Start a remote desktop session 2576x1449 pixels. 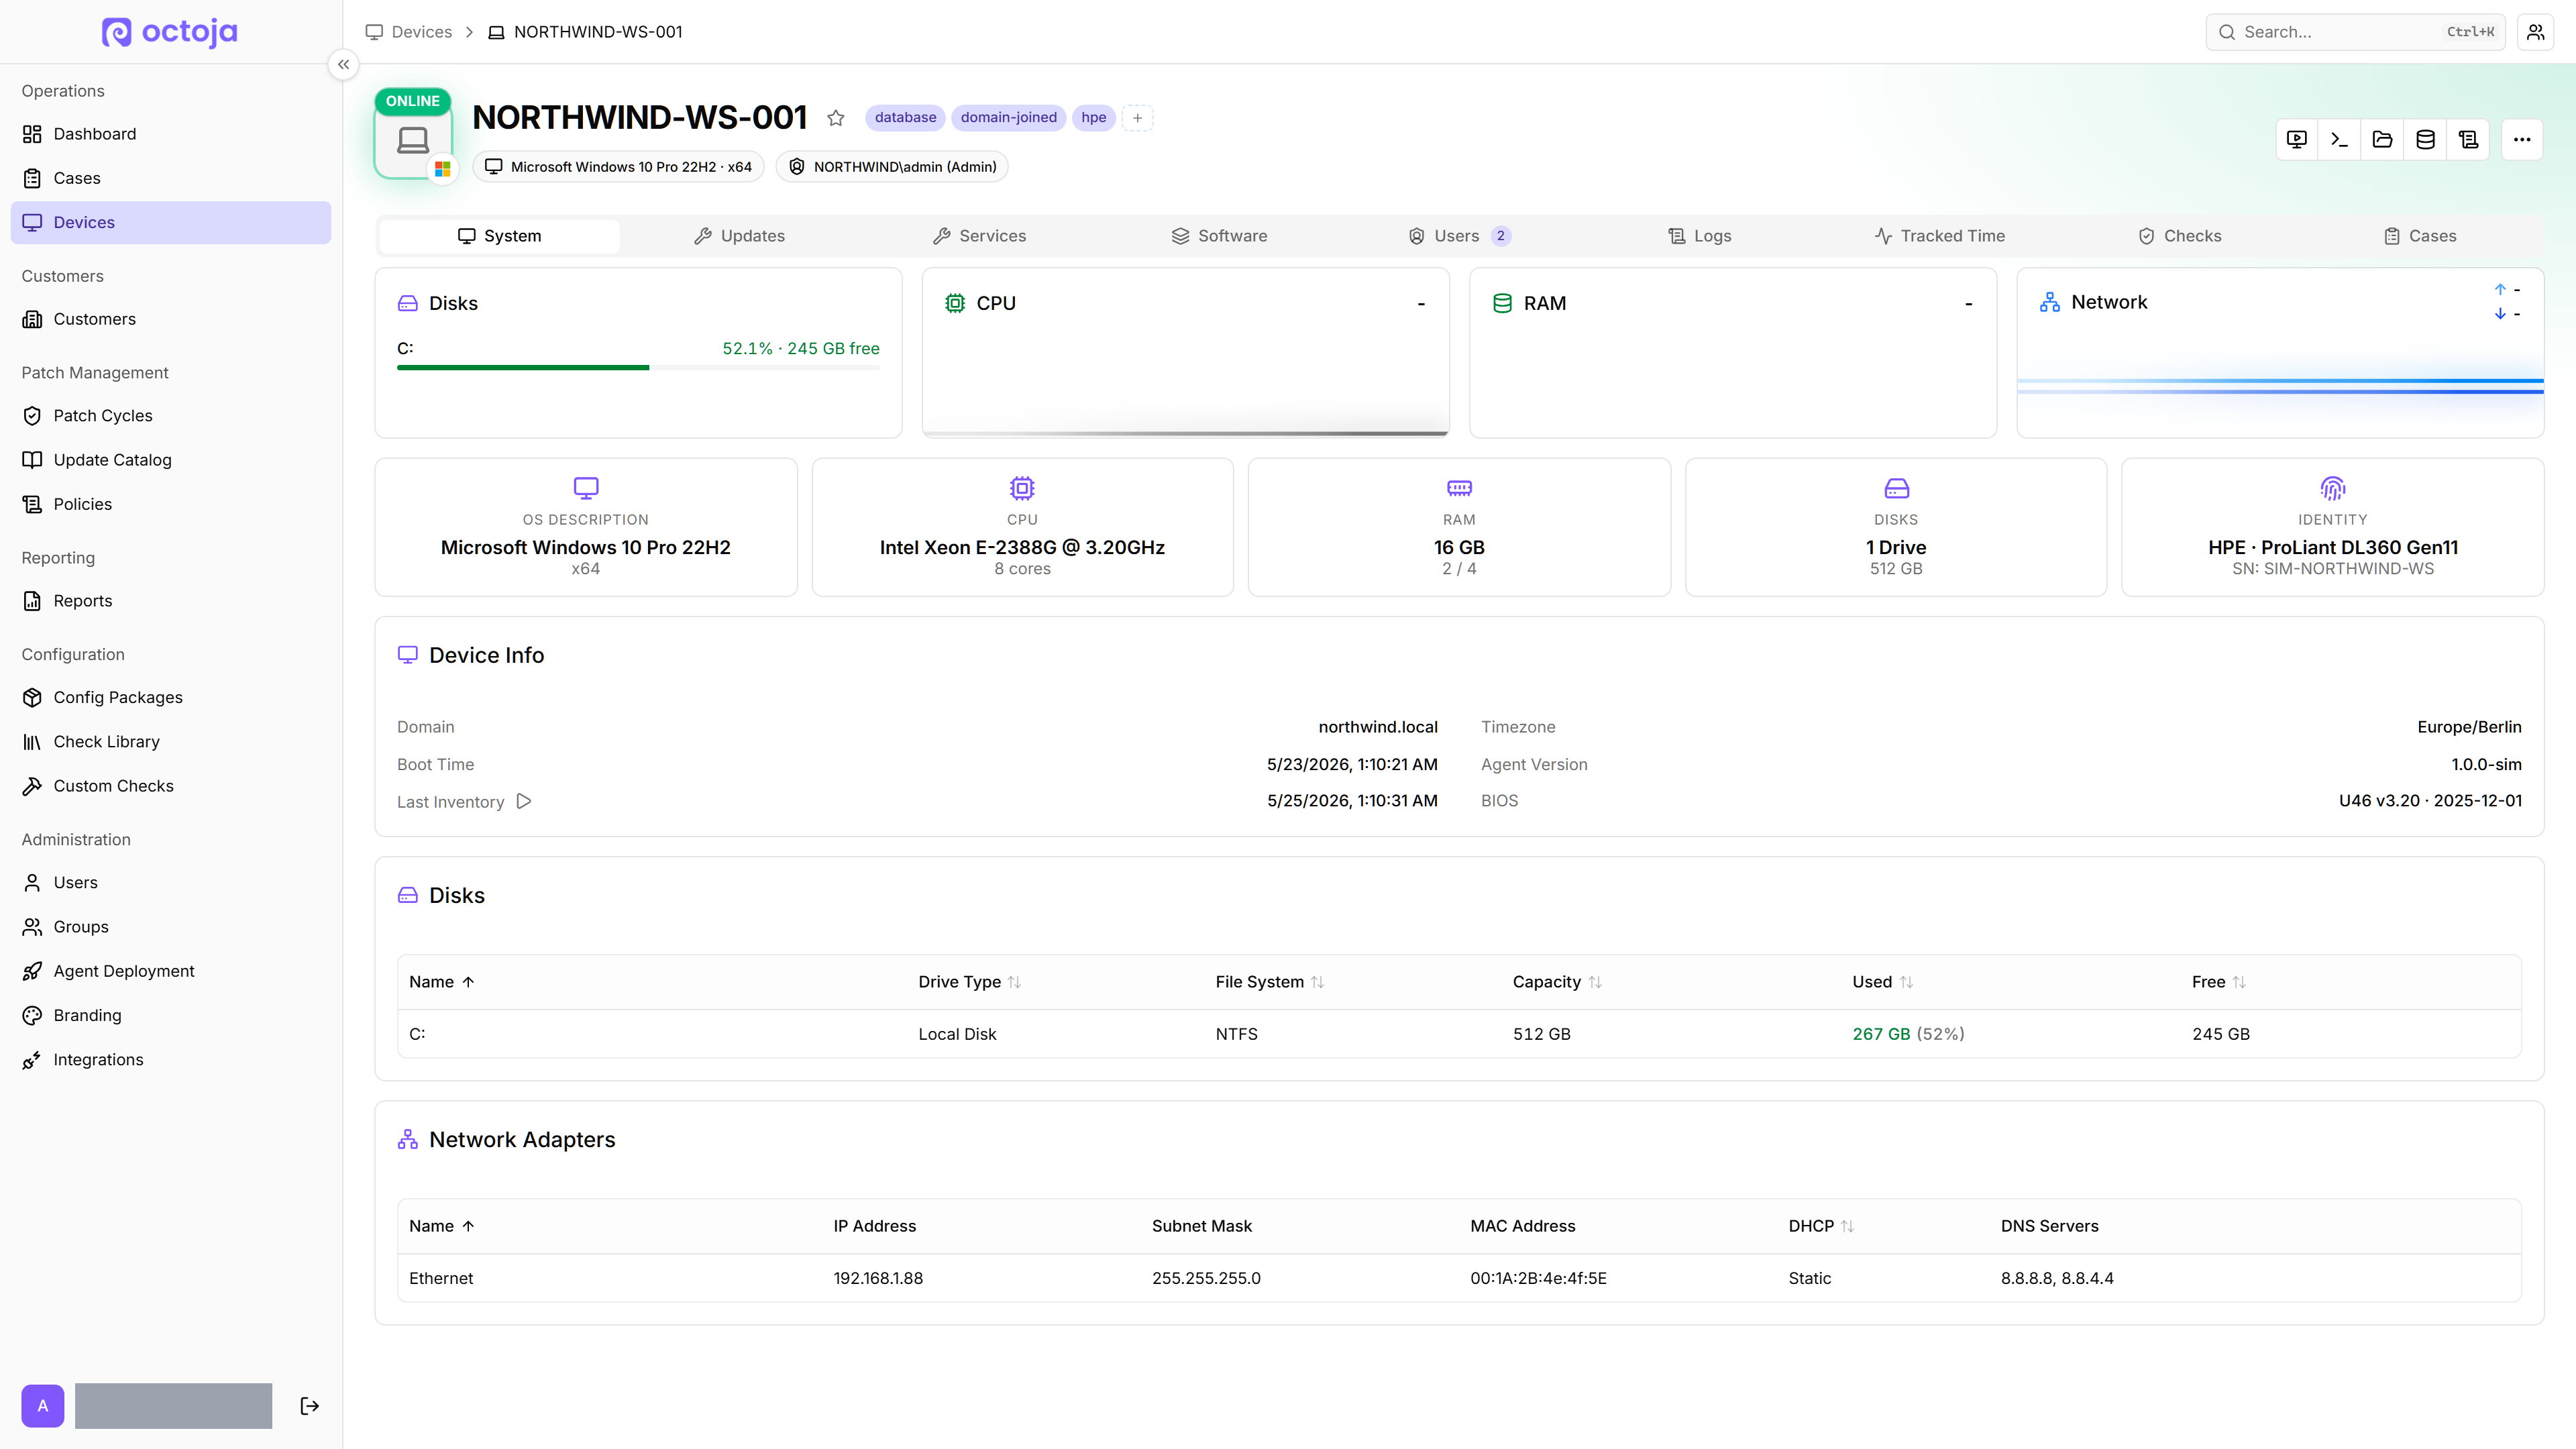[2297, 140]
